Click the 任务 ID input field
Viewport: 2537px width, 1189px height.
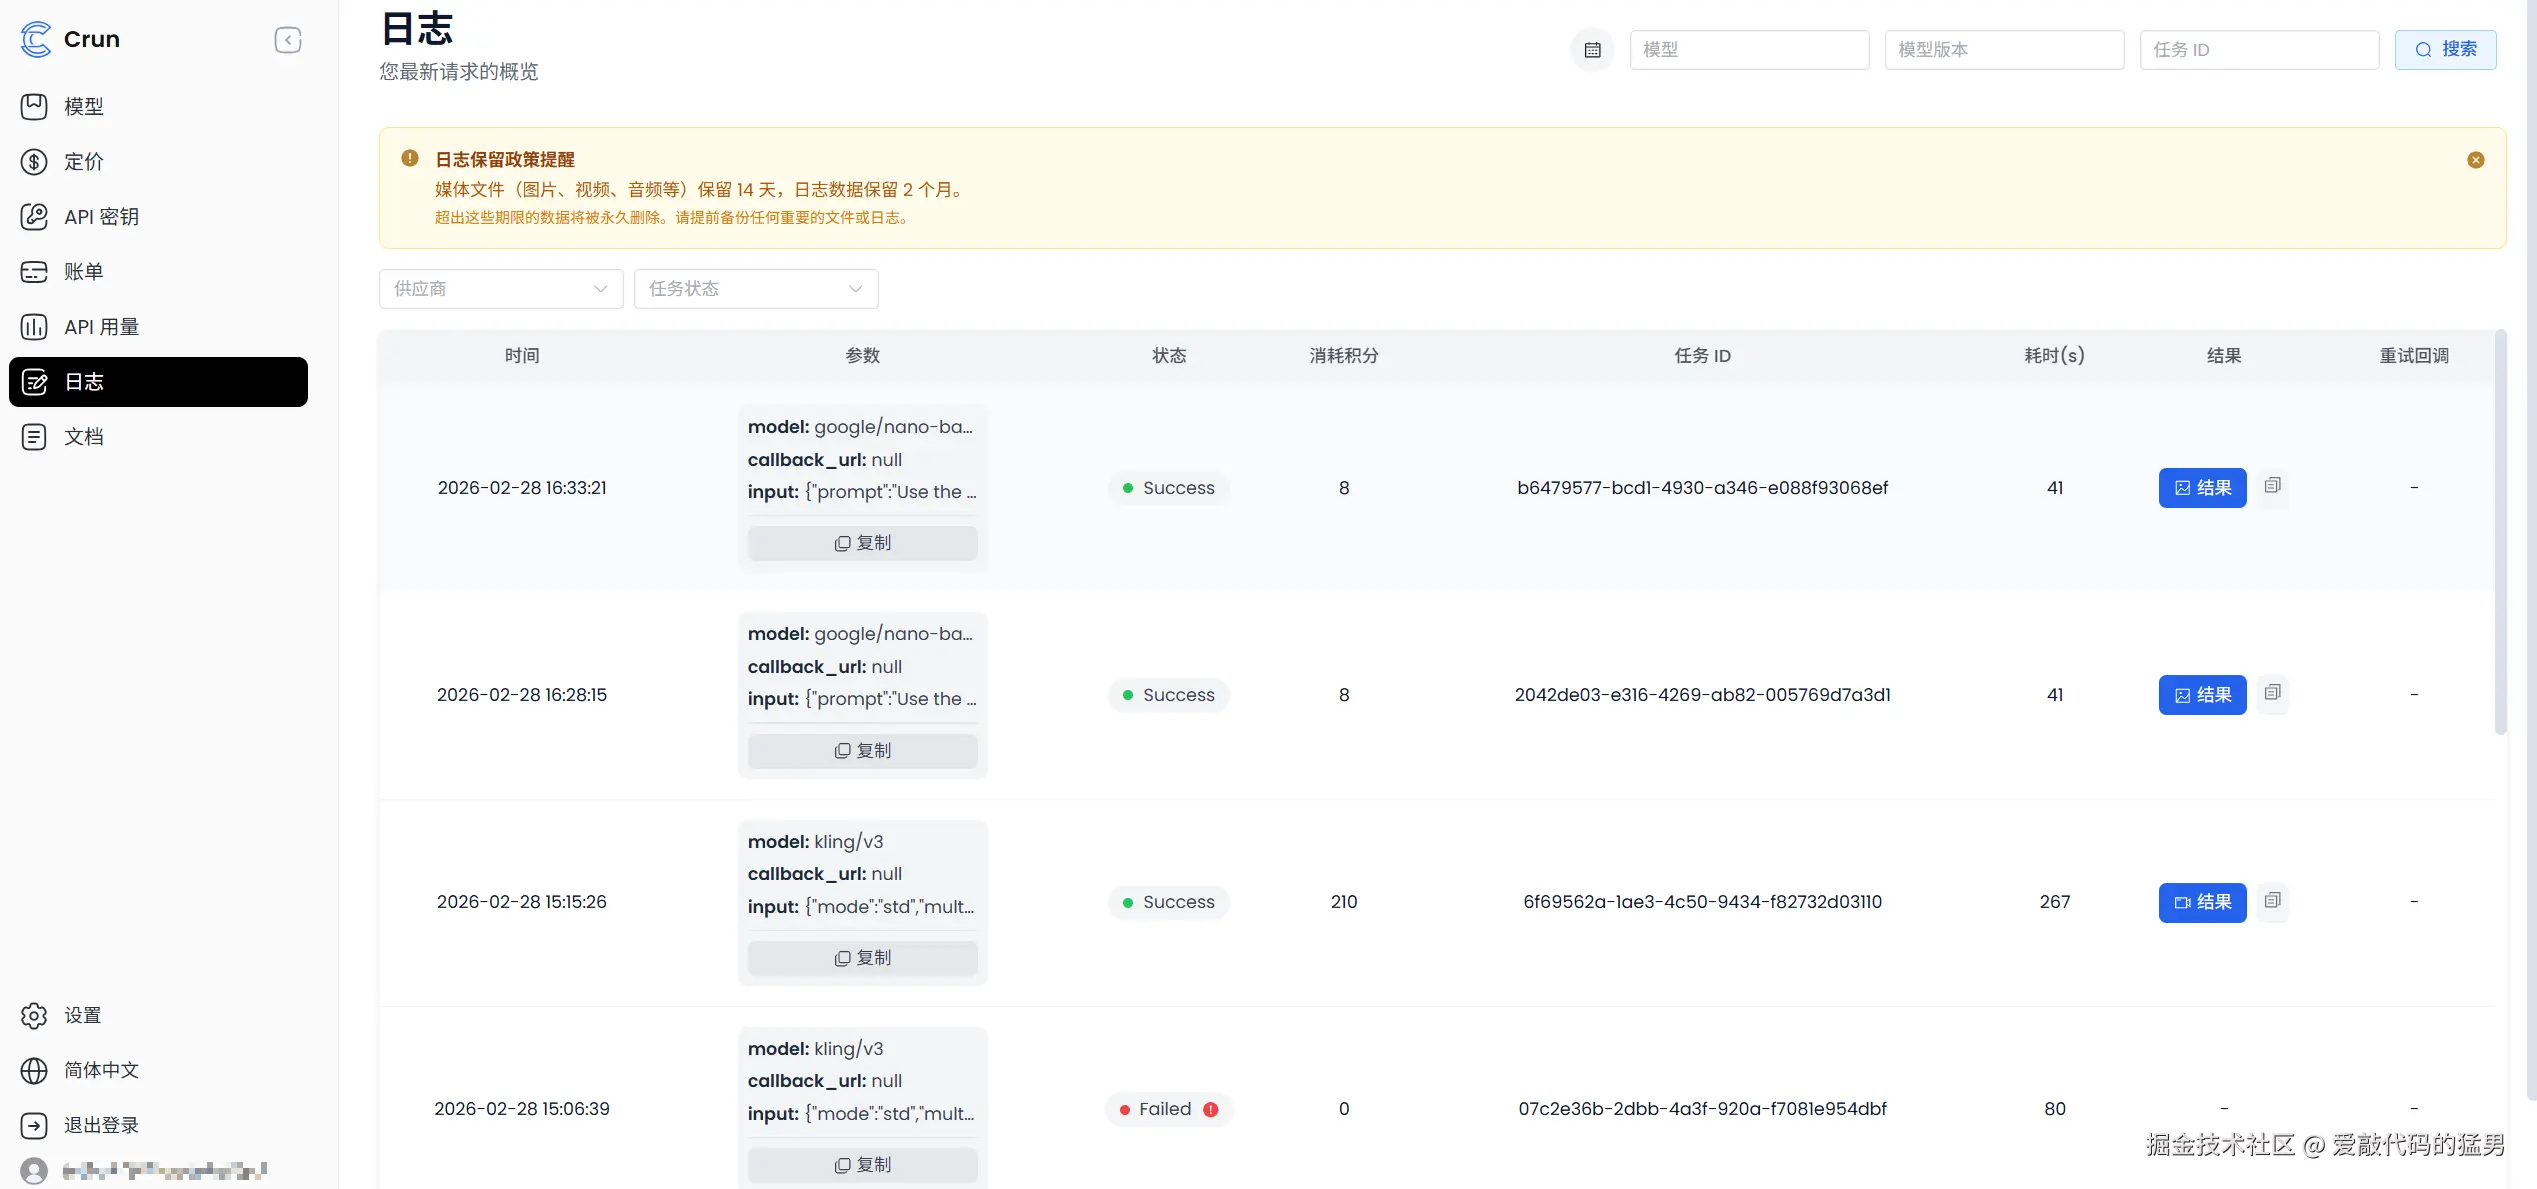pos(2259,49)
